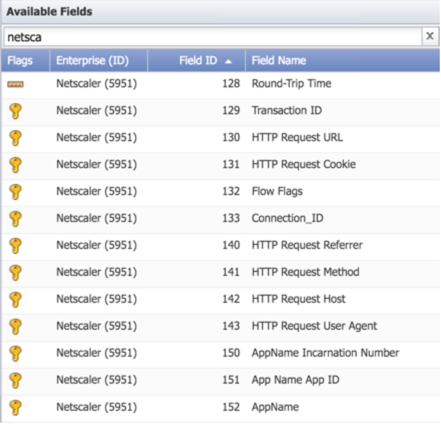The image size is (441, 426).
Task: Select the HTTP Request User Agent field name
Action: (x=314, y=326)
